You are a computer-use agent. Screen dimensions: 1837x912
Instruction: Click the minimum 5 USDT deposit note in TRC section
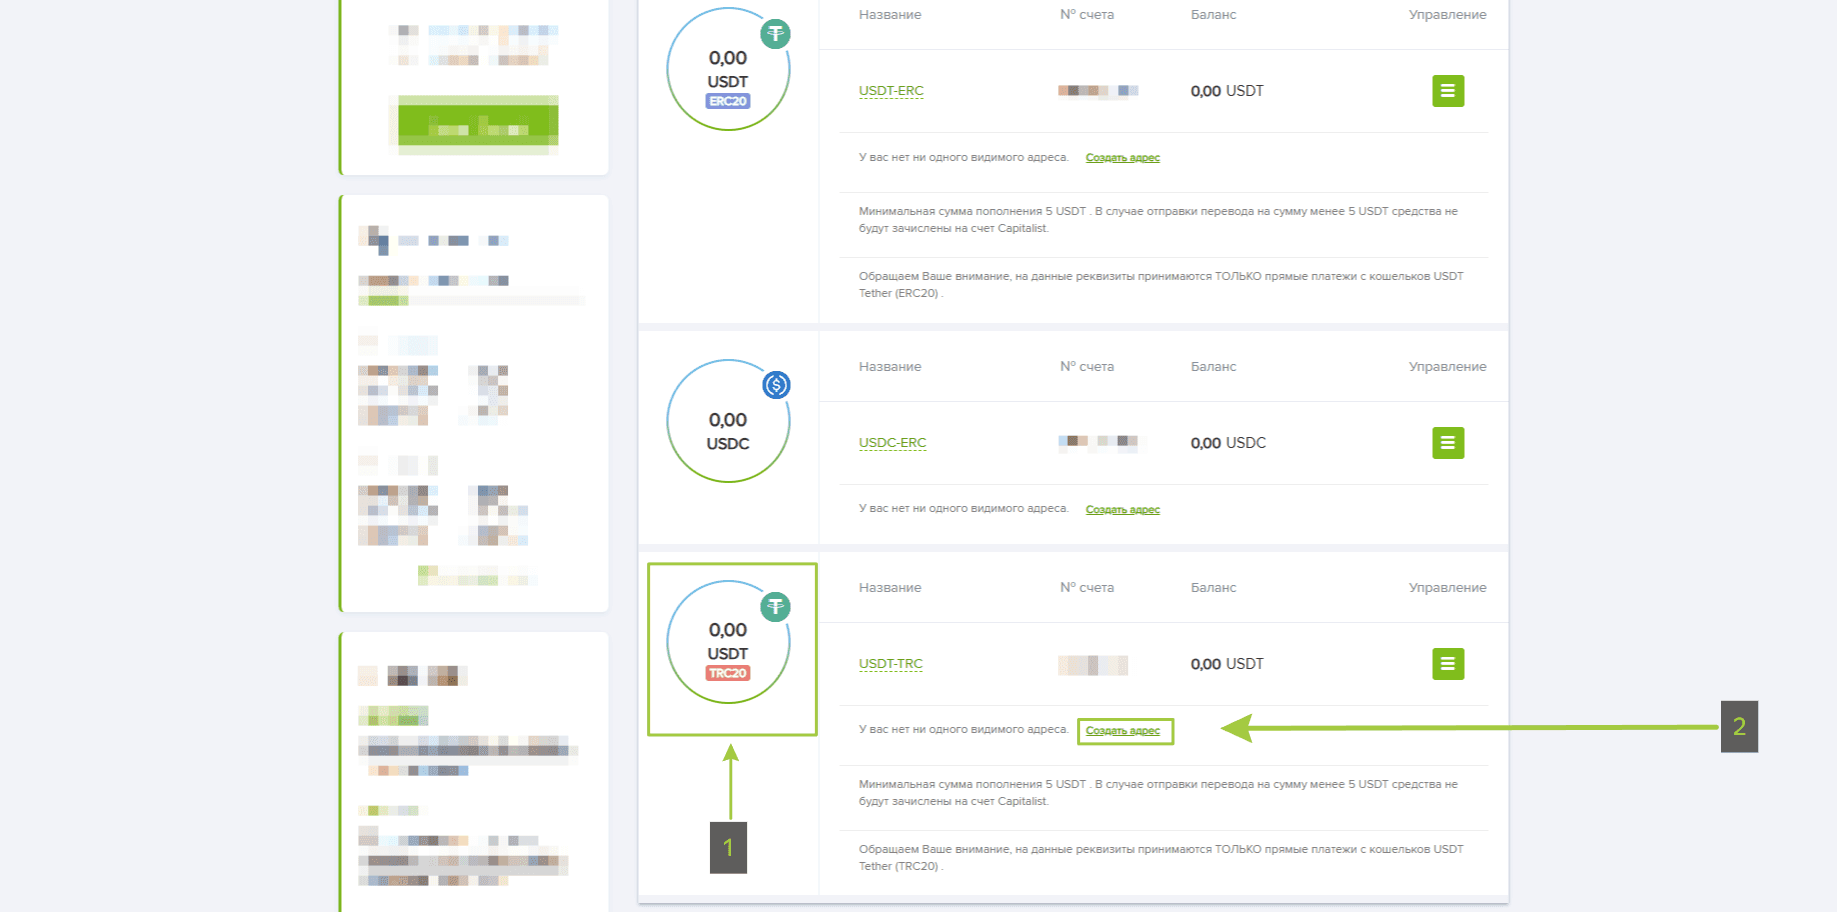pyautogui.click(x=1158, y=793)
